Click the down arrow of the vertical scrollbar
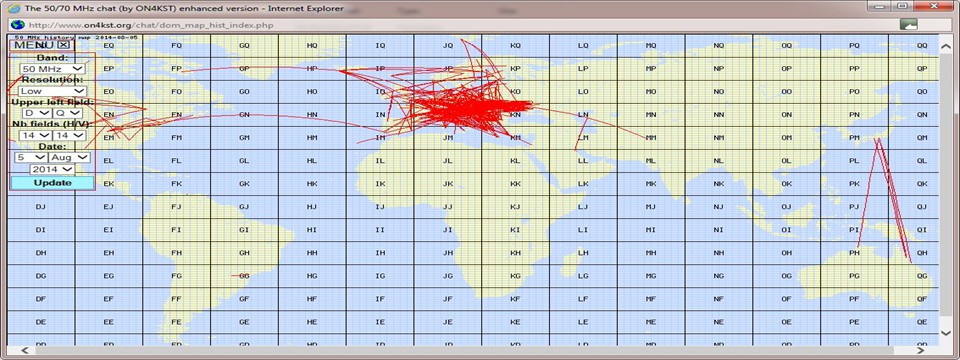 click(945, 333)
